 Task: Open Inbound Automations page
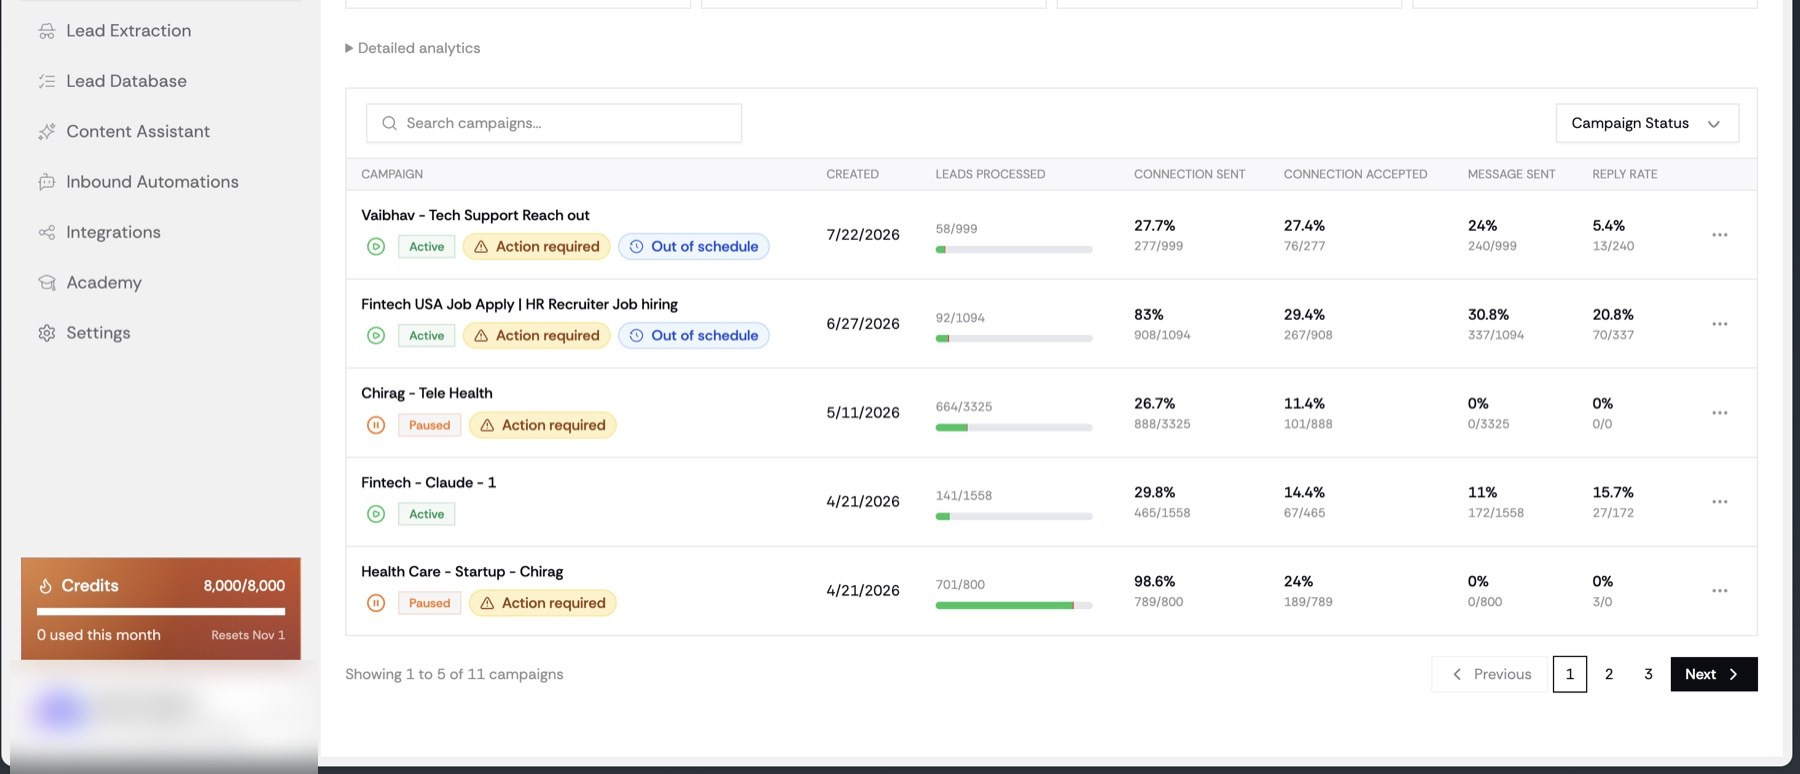click(x=152, y=182)
